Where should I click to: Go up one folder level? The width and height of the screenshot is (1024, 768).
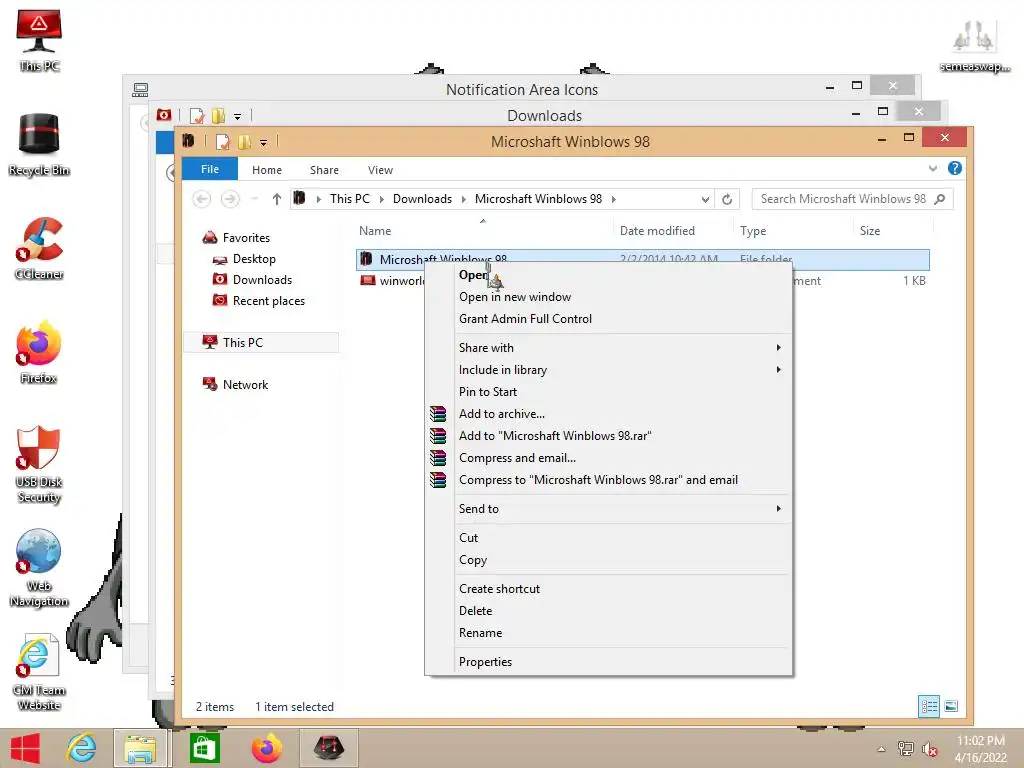point(276,199)
